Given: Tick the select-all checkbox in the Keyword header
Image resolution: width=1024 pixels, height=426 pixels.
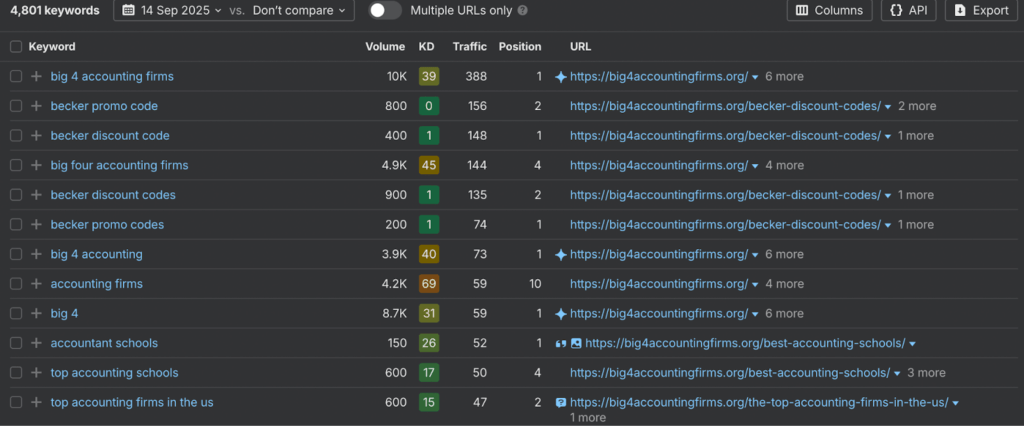Looking at the screenshot, I should [15, 47].
